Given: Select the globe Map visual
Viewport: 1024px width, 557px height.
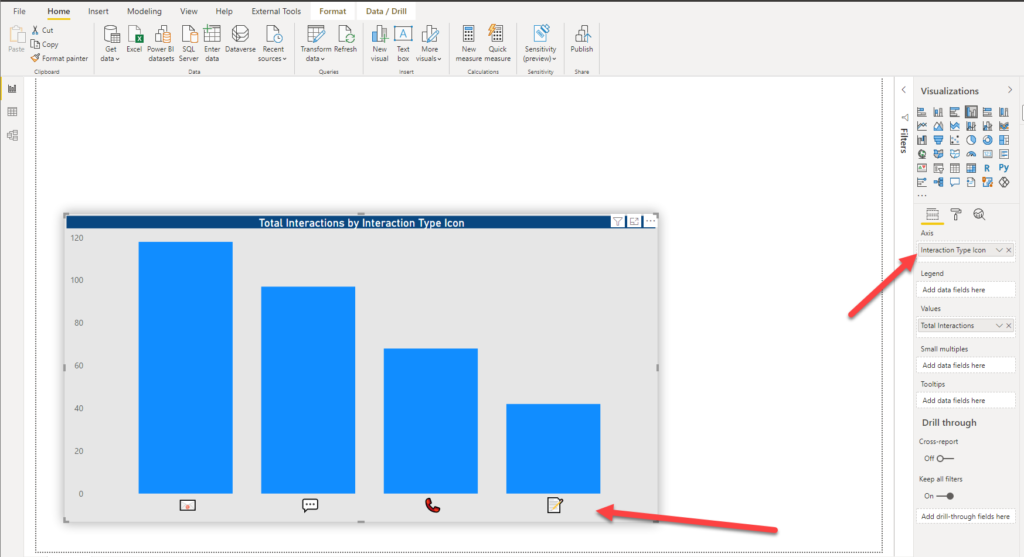Looking at the screenshot, I should click(921, 154).
